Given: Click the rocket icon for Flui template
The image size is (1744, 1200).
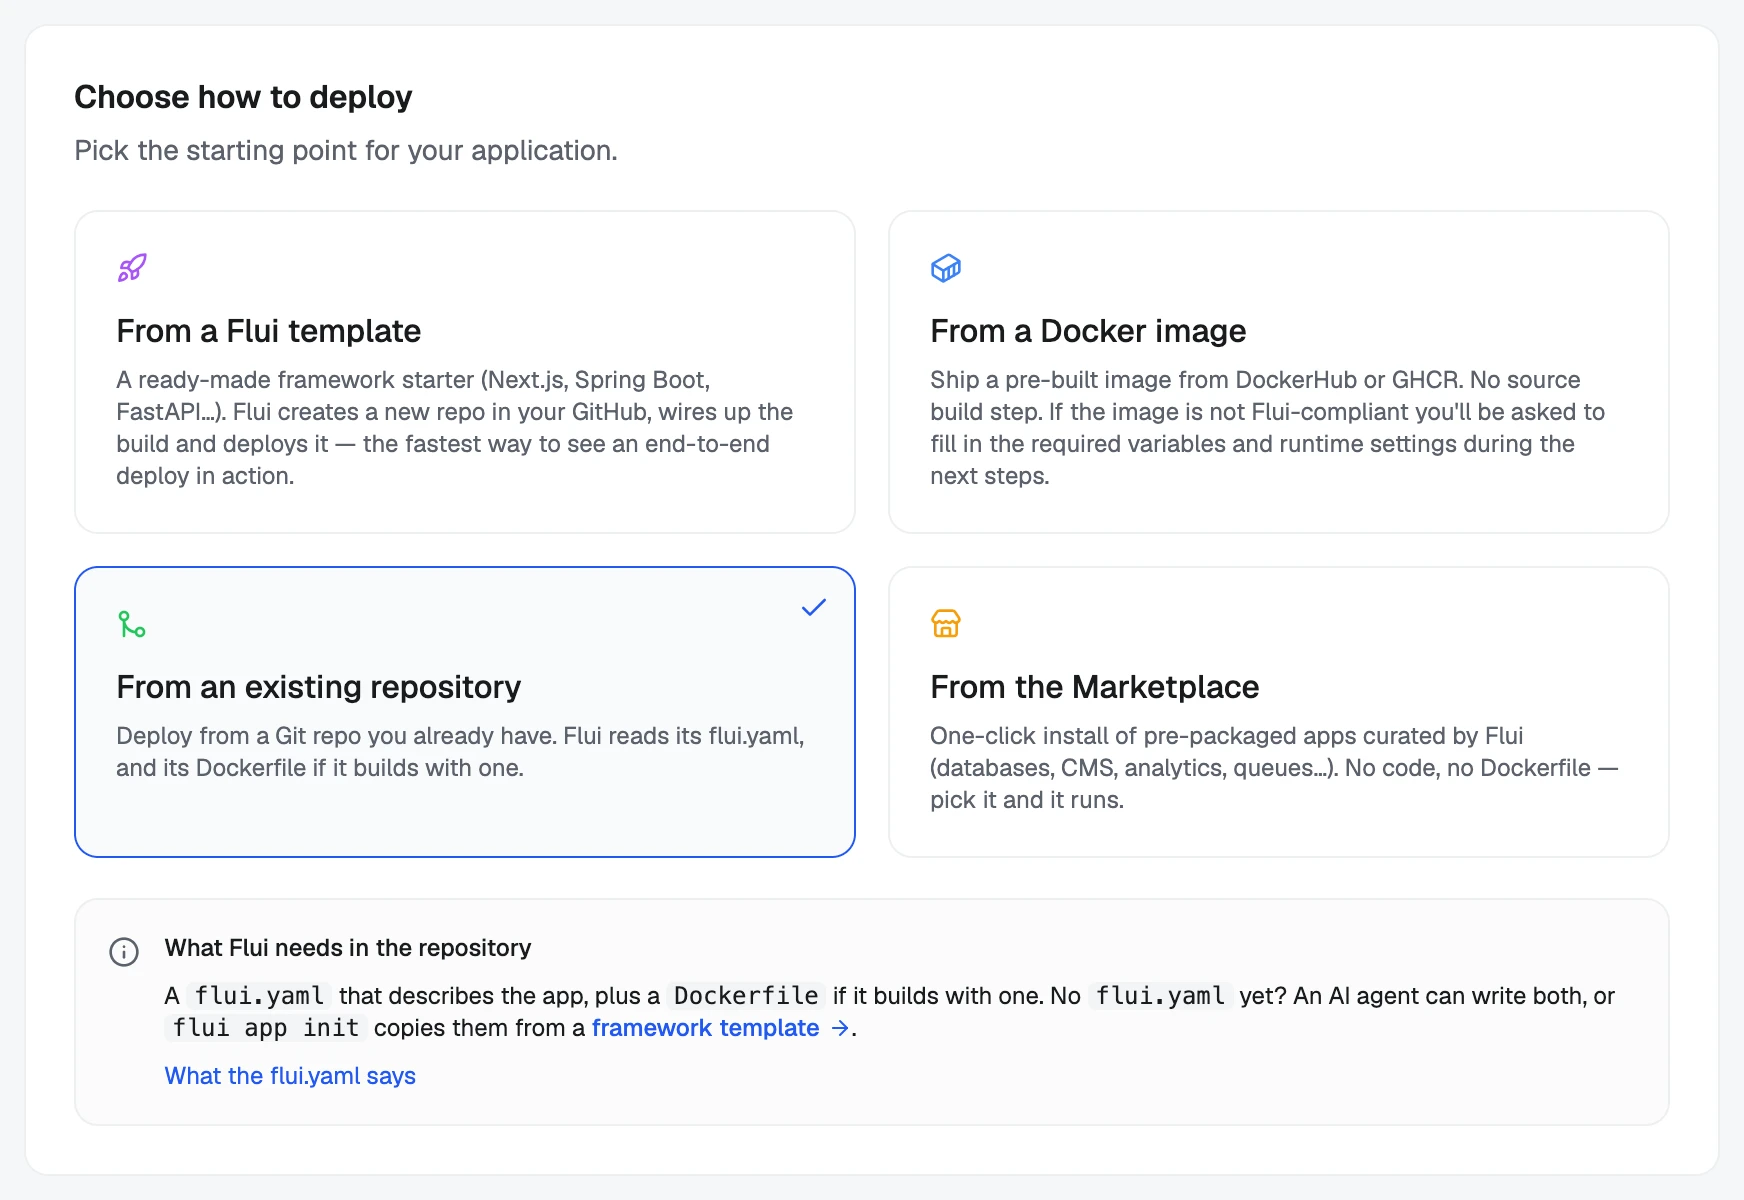Looking at the screenshot, I should point(132,268).
